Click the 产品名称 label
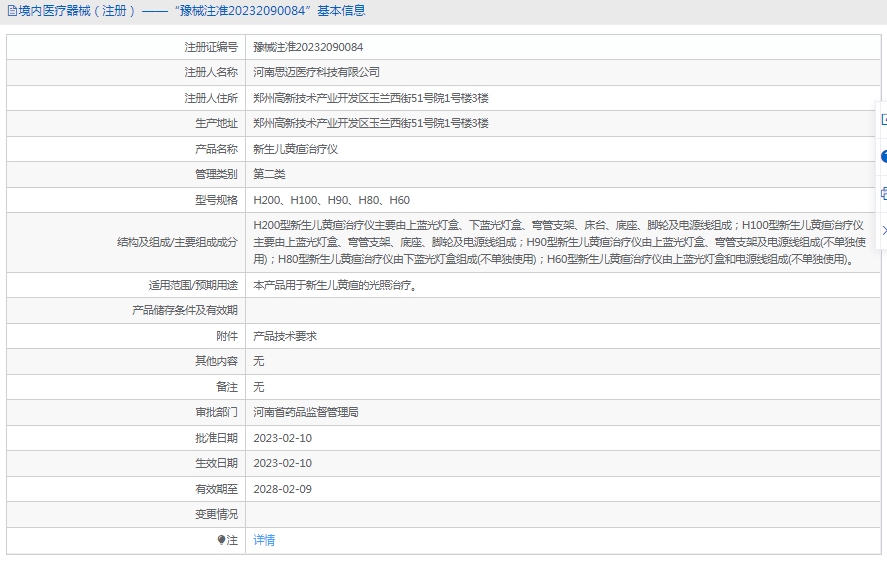Image resolution: width=887 pixels, height=562 pixels. click(x=217, y=149)
